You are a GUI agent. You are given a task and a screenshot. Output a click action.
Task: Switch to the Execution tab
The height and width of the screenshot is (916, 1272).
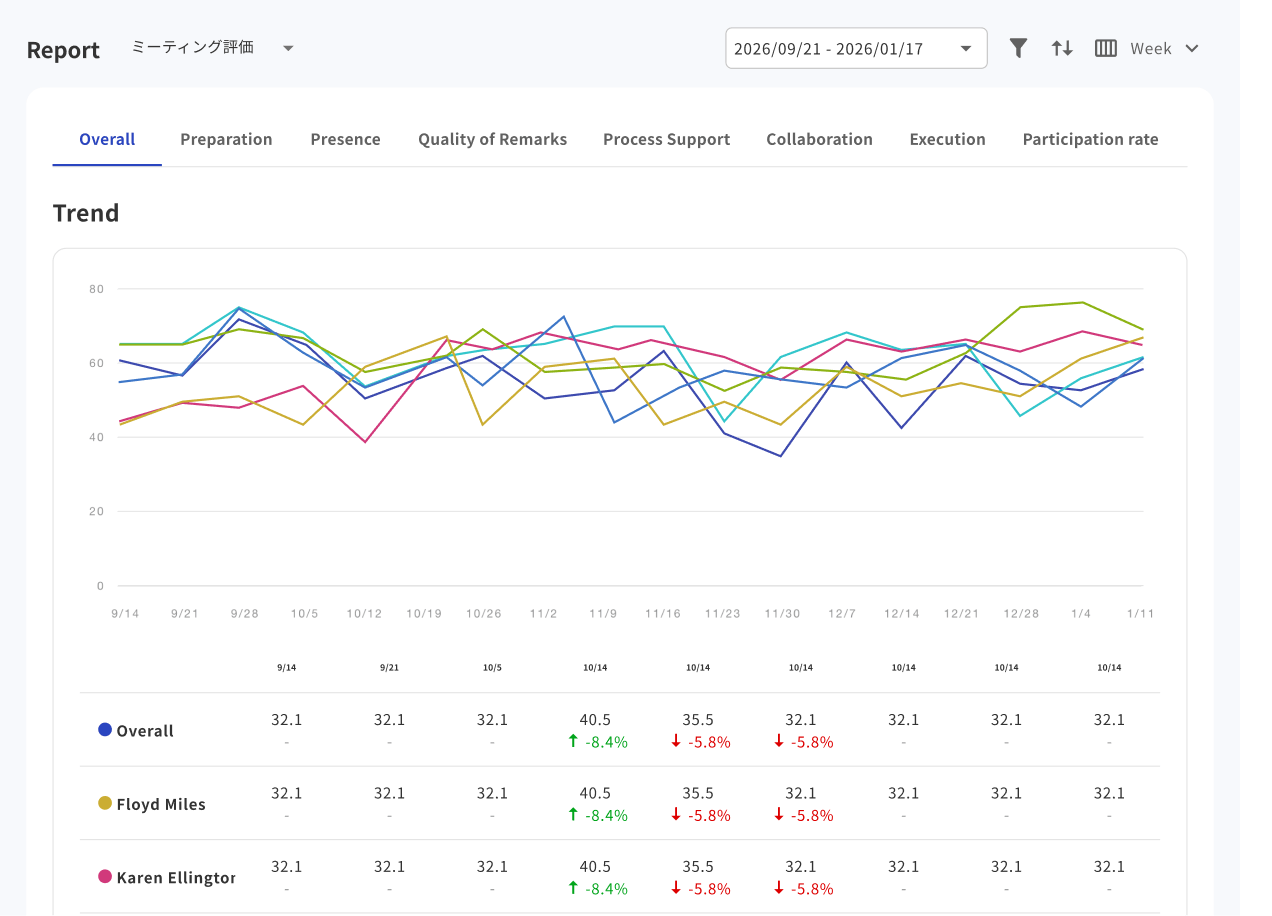click(x=947, y=139)
